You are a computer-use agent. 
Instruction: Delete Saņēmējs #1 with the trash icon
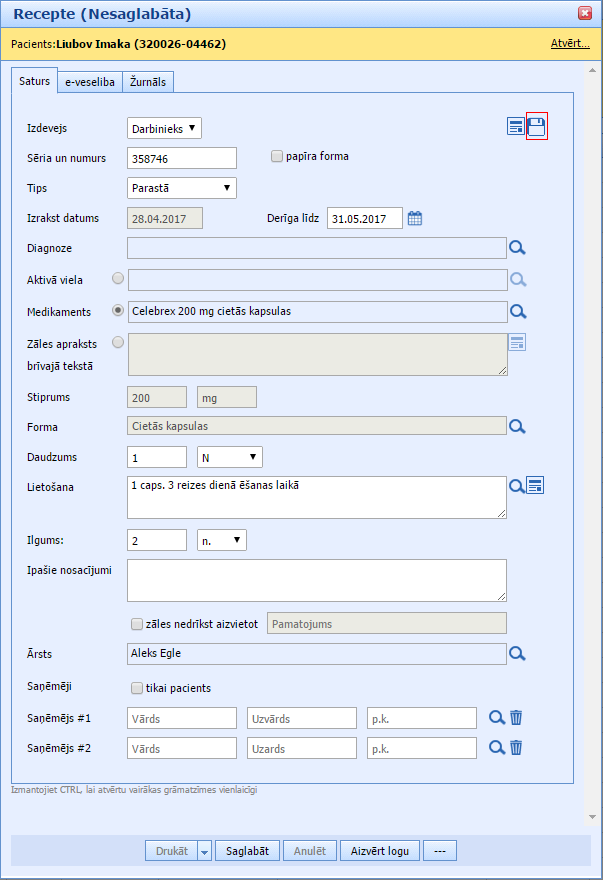point(516,717)
